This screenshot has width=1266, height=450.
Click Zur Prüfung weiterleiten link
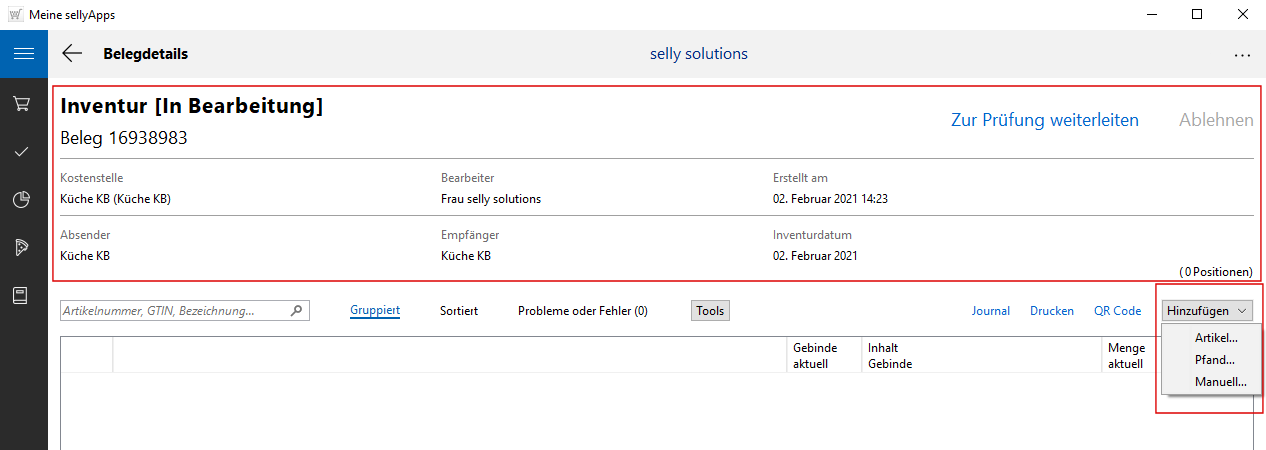pyautogui.click(x=1044, y=120)
